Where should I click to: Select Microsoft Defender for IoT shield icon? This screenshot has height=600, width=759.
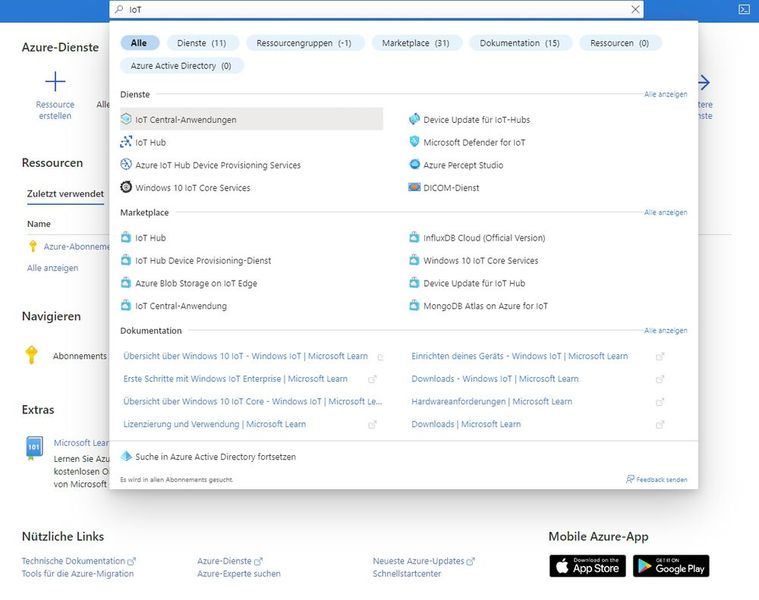[x=414, y=142]
